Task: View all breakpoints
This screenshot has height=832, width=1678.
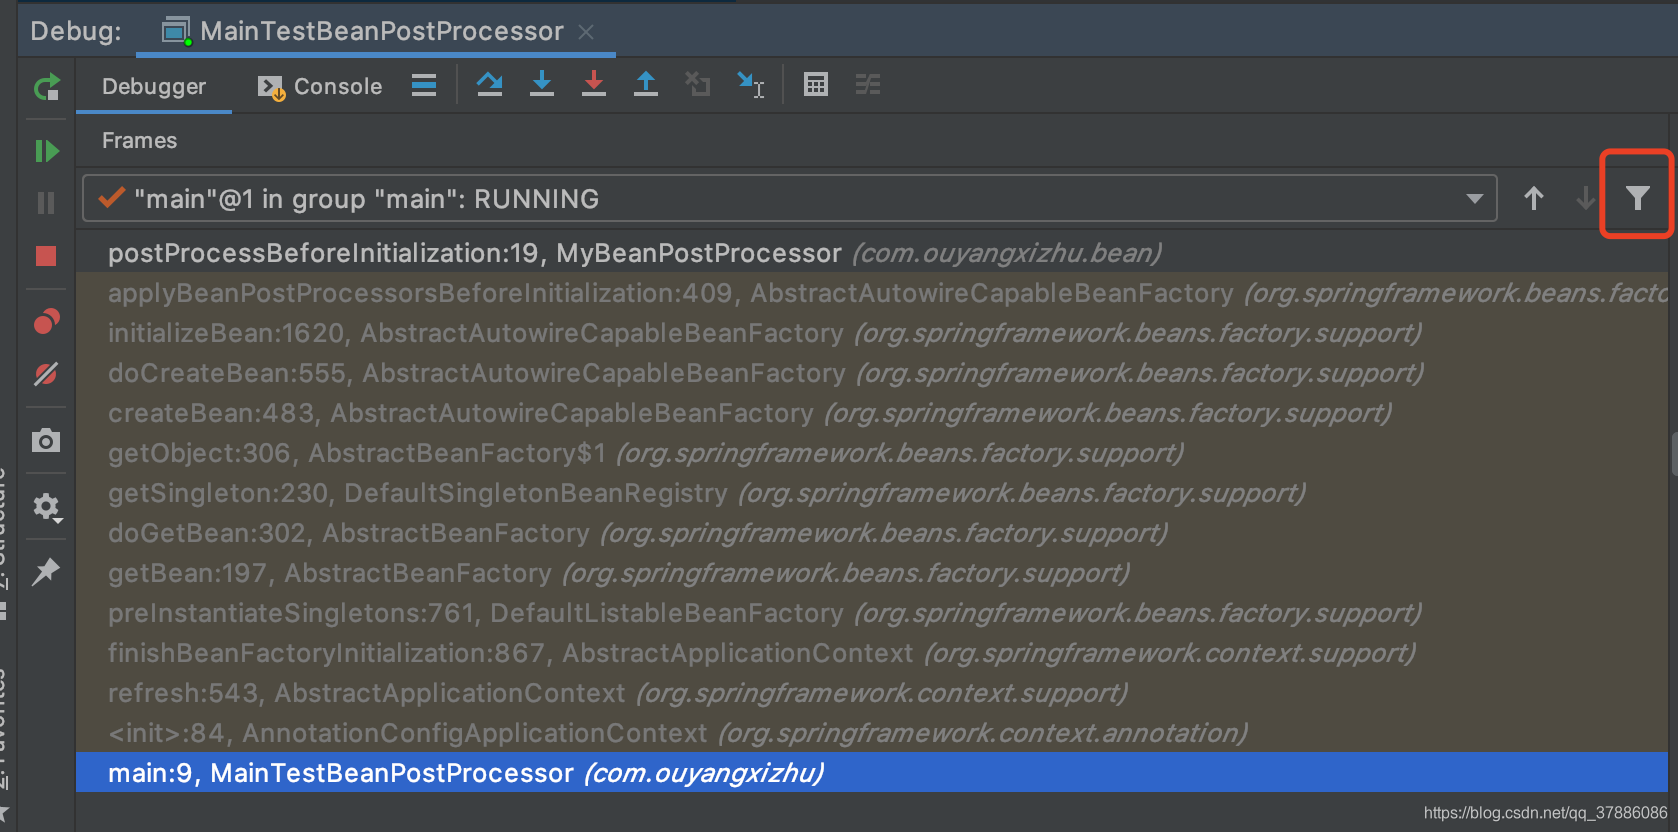Action: [46, 321]
